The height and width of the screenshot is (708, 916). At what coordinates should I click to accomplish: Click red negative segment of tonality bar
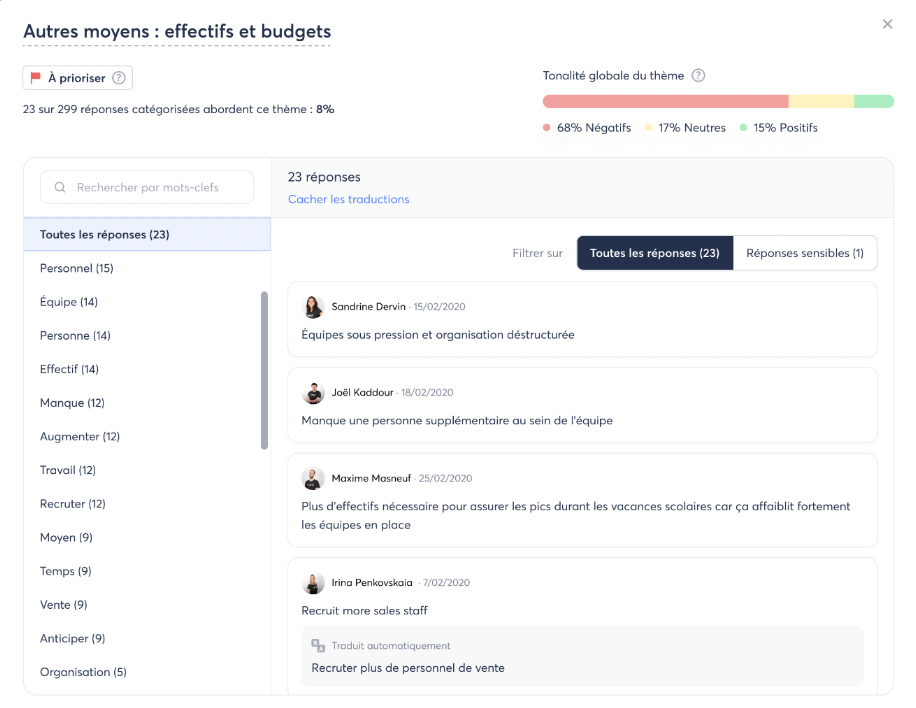point(665,101)
